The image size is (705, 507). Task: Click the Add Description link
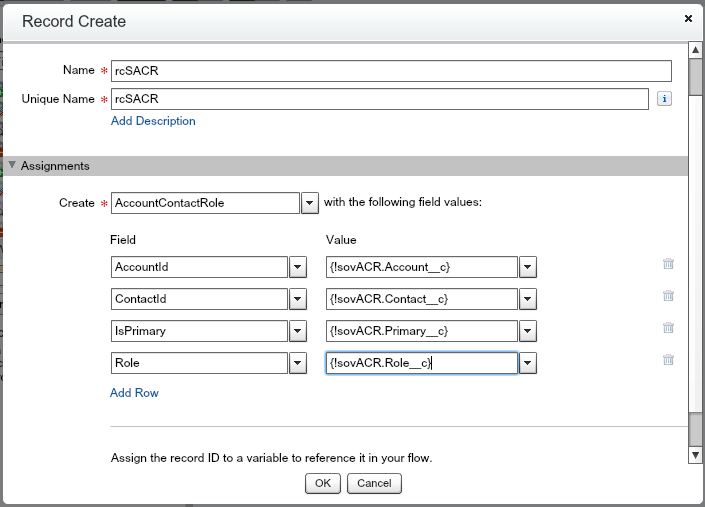coord(153,121)
